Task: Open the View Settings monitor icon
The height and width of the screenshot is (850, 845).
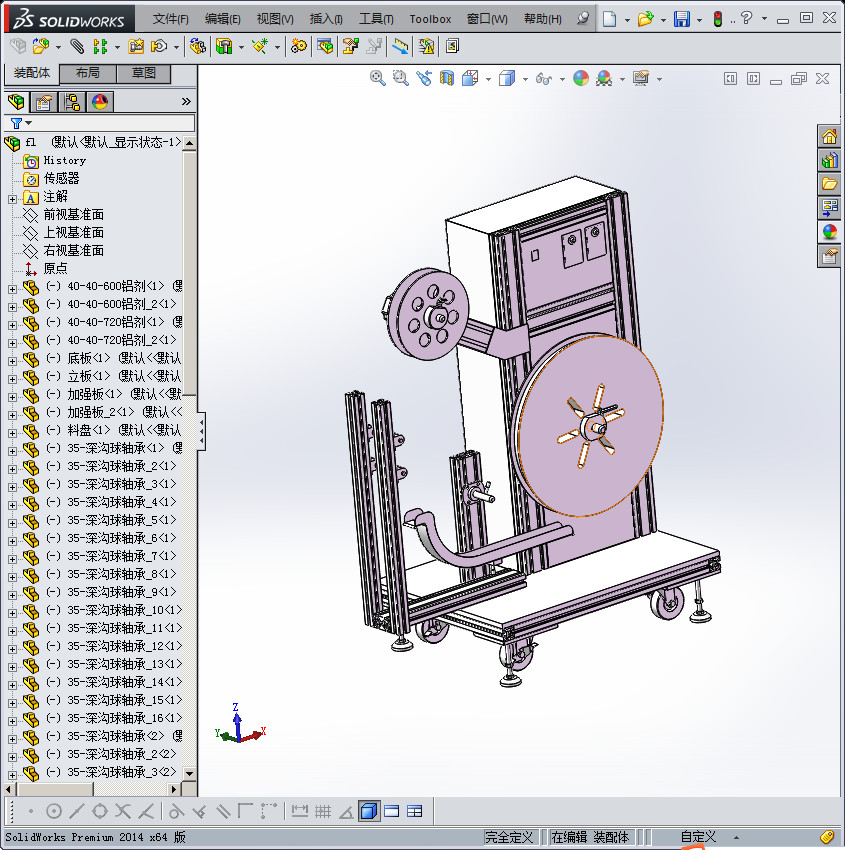Action: point(641,79)
